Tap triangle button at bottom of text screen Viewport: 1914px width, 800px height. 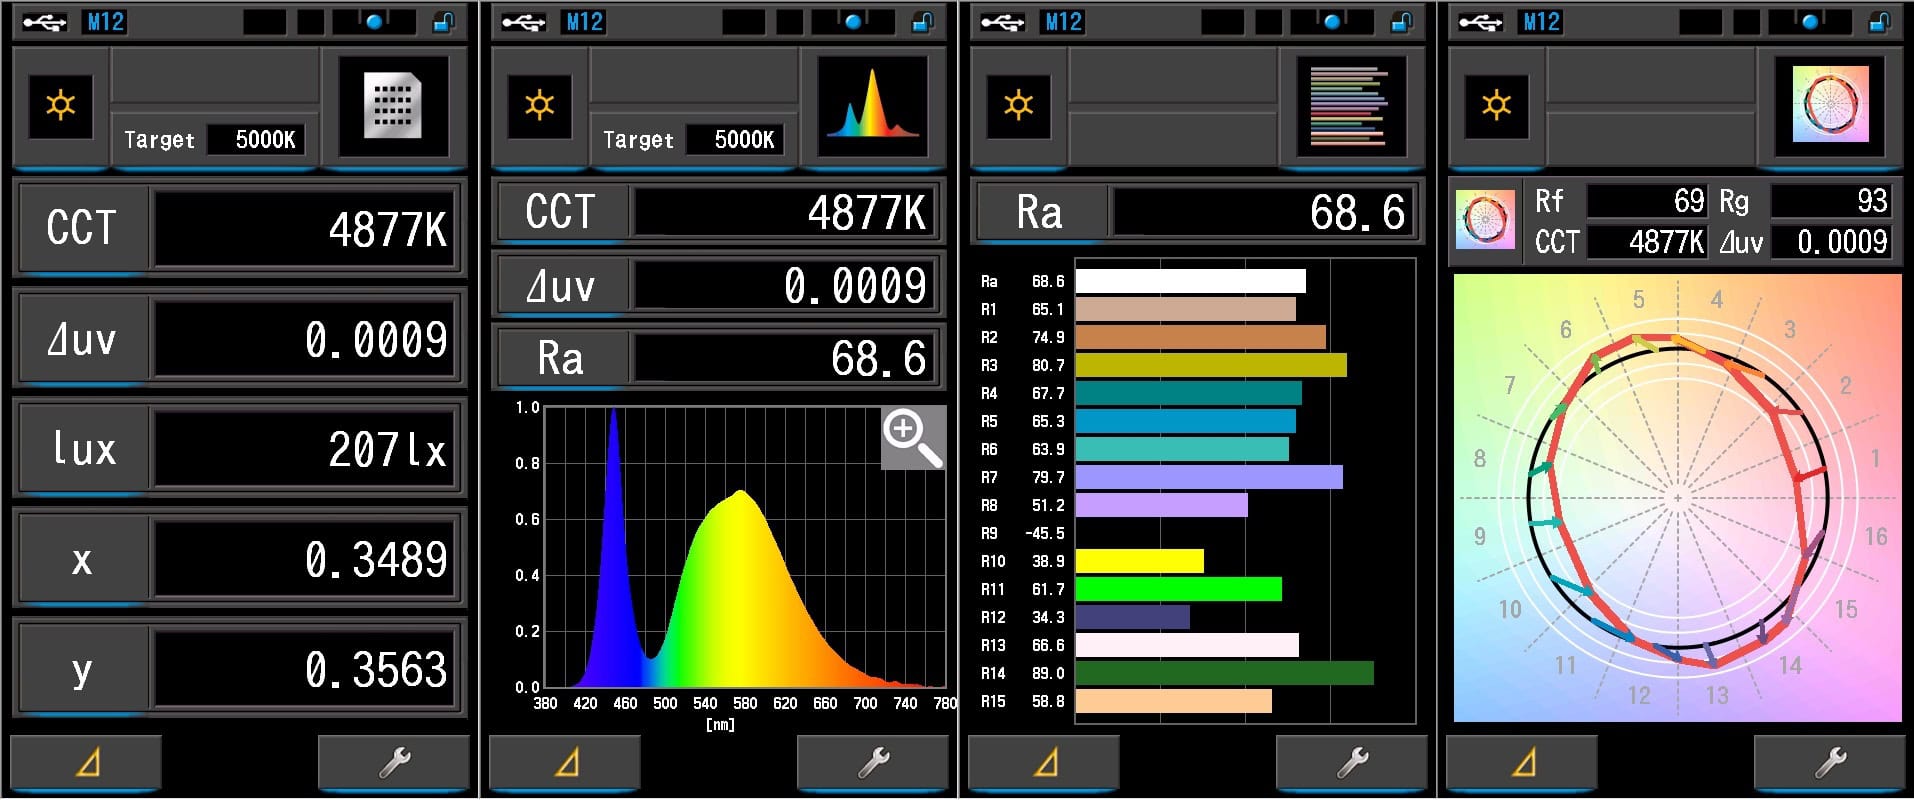click(87, 763)
